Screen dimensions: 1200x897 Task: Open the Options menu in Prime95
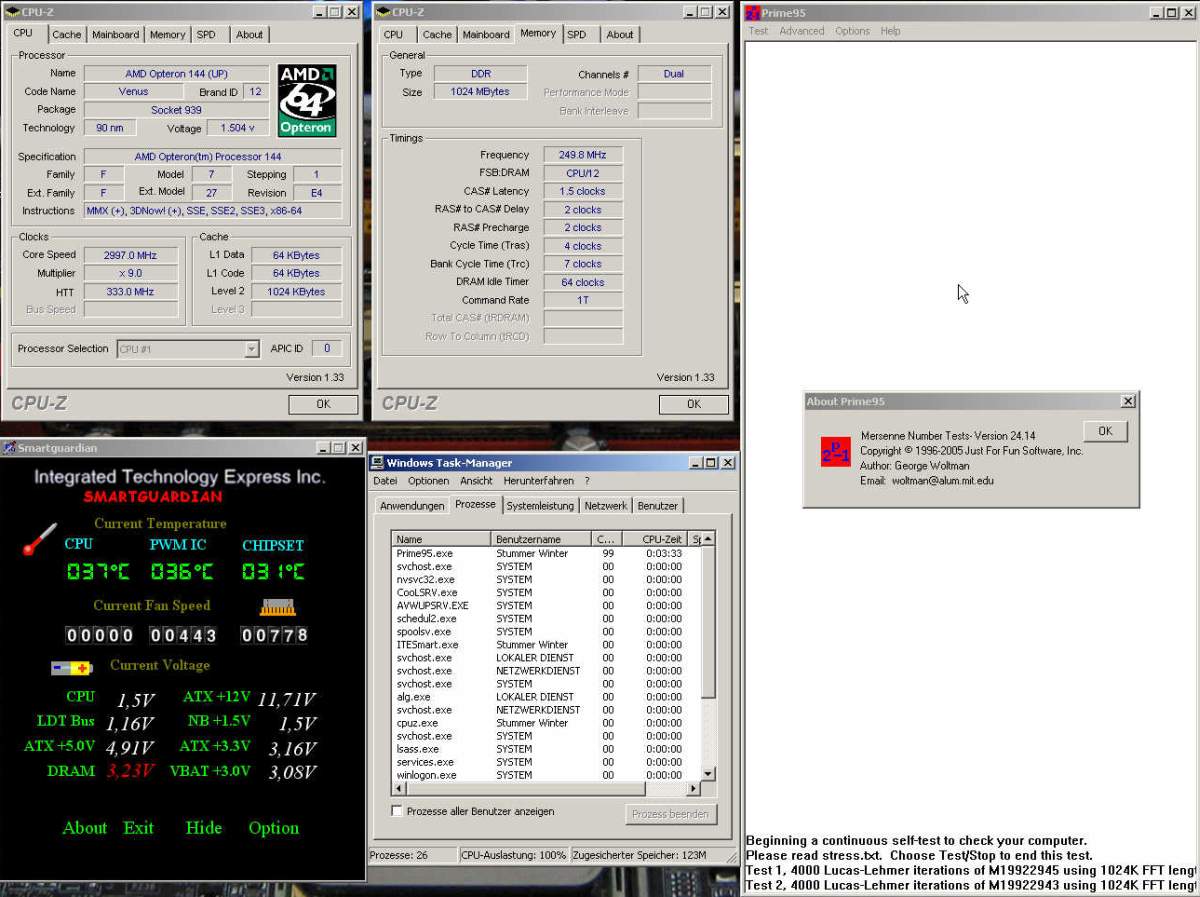pos(852,31)
